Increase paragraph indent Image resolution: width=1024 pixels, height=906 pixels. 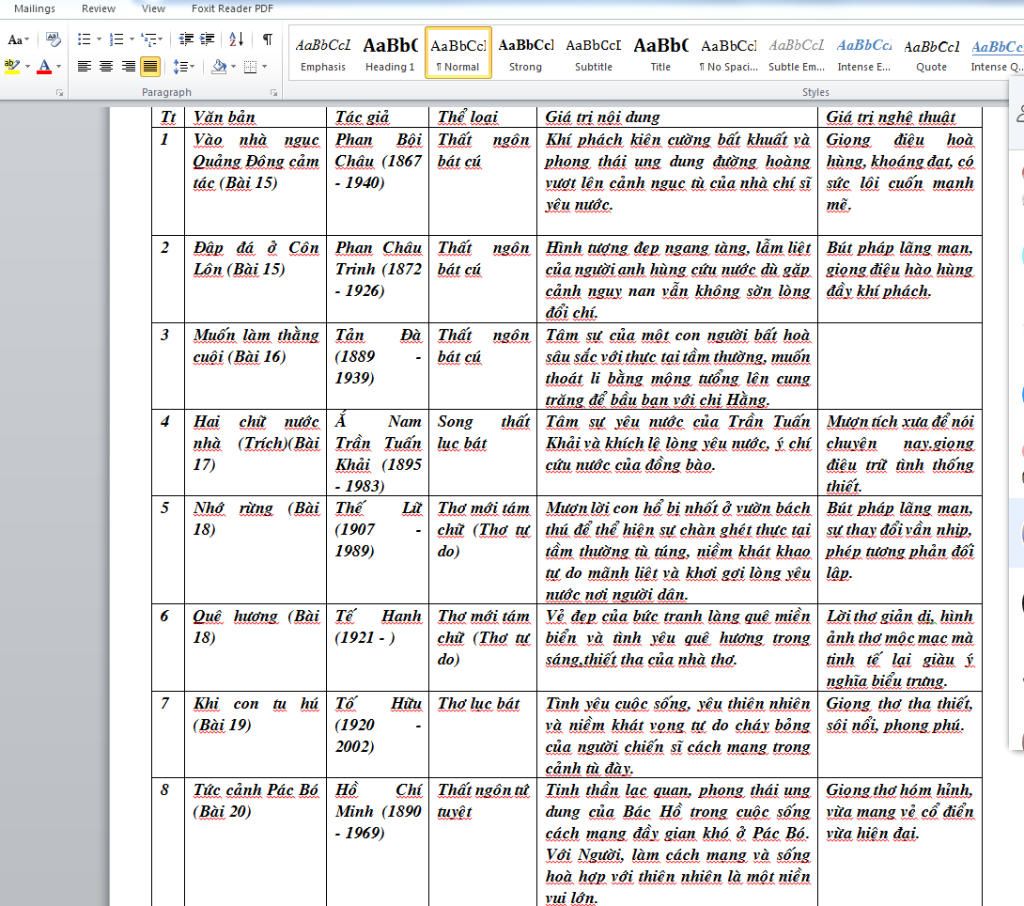pyautogui.click(x=207, y=40)
